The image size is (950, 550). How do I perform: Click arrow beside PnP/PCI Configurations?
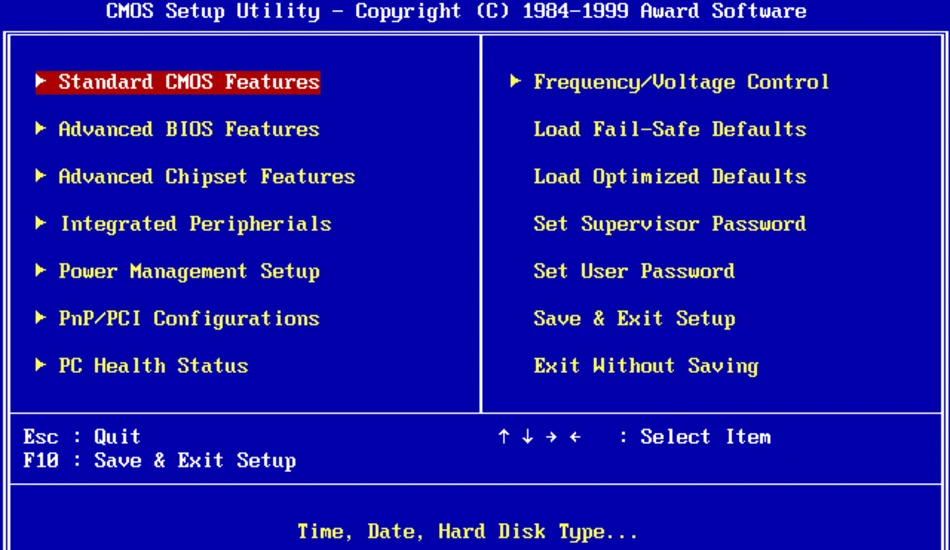41,317
